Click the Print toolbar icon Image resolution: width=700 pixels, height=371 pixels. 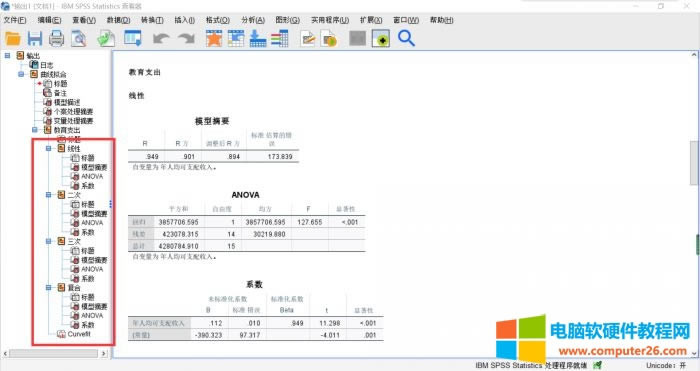[56, 38]
